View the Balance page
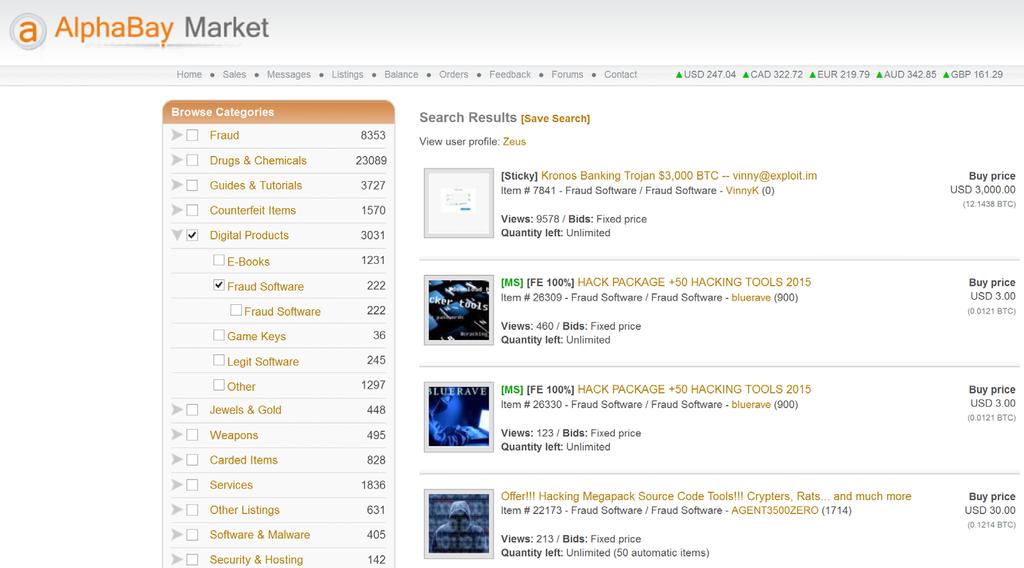 tap(401, 74)
